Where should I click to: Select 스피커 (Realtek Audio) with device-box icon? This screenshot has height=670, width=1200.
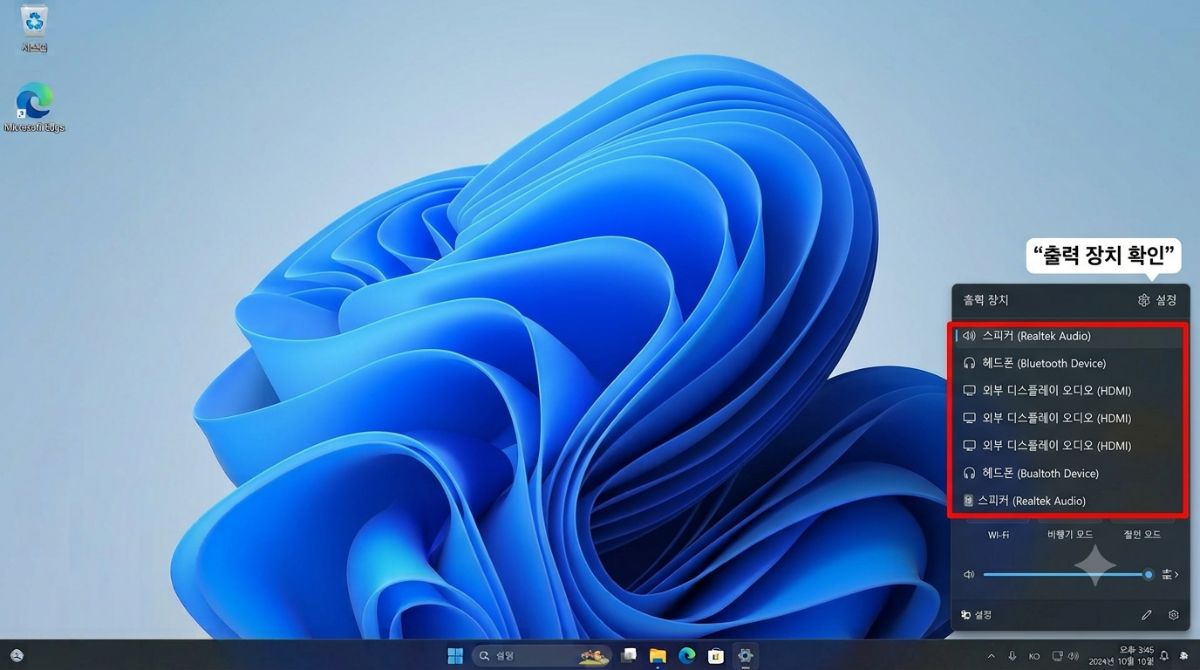[x=1068, y=500]
